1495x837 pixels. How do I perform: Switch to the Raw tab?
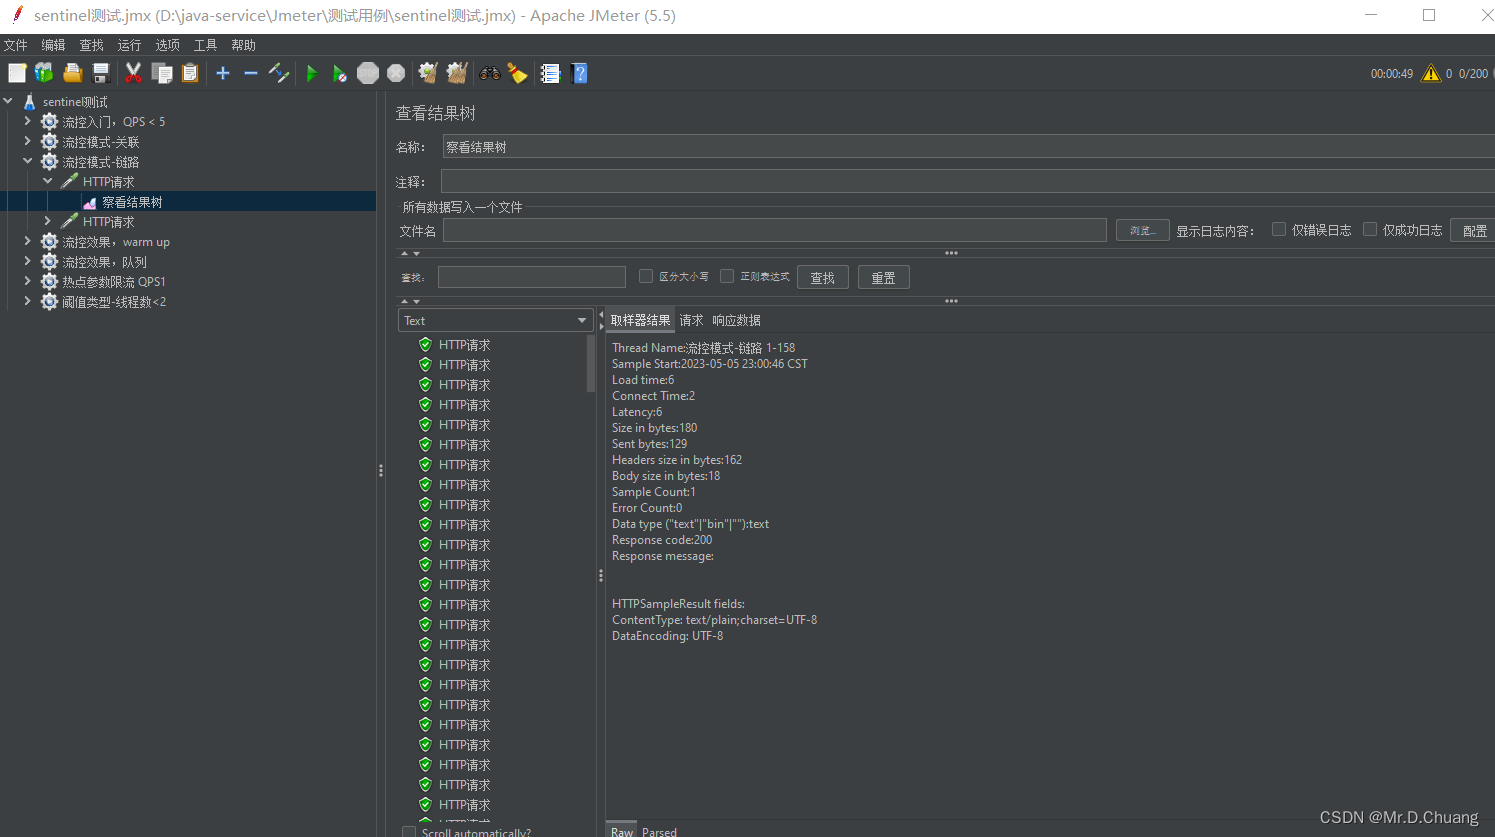click(x=621, y=830)
